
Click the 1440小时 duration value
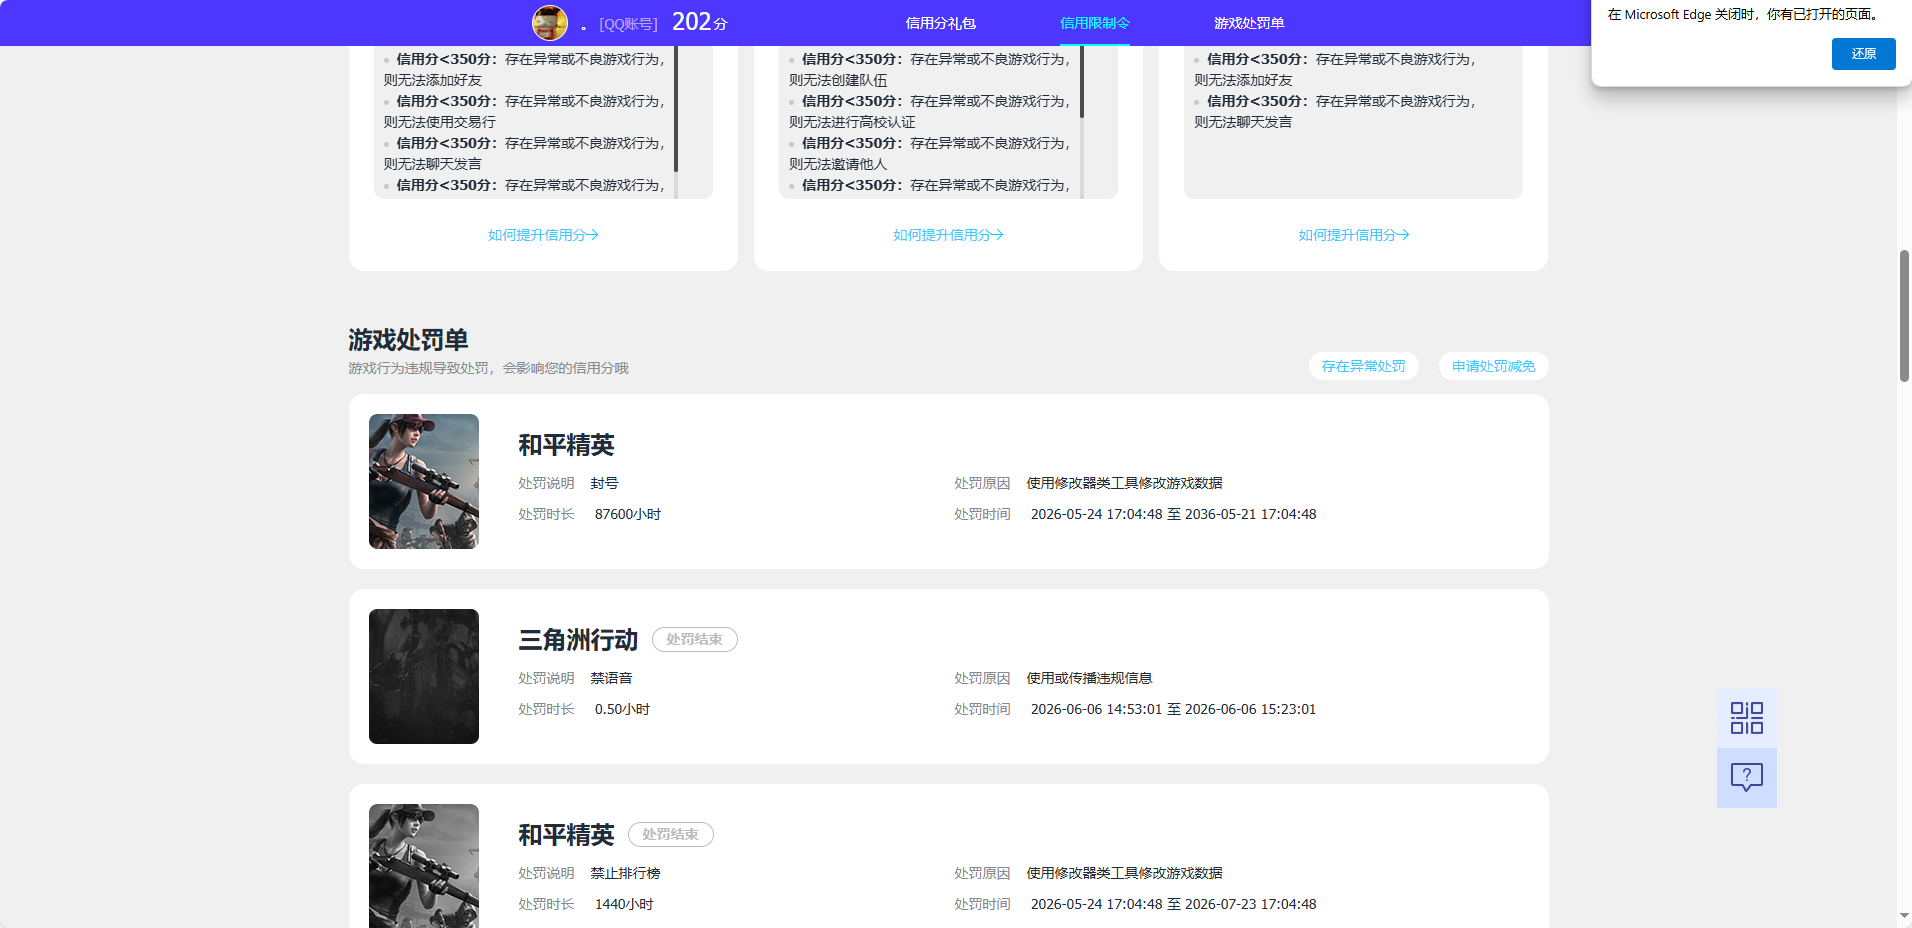click(x=624, y=904)
